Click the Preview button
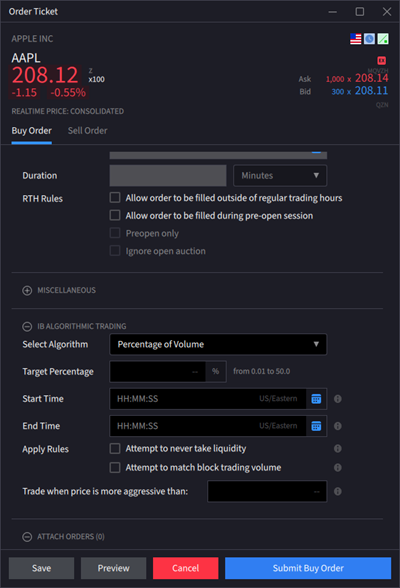This screenshot has width=400, height=588. pyautogui.click(x=114, y=568)
